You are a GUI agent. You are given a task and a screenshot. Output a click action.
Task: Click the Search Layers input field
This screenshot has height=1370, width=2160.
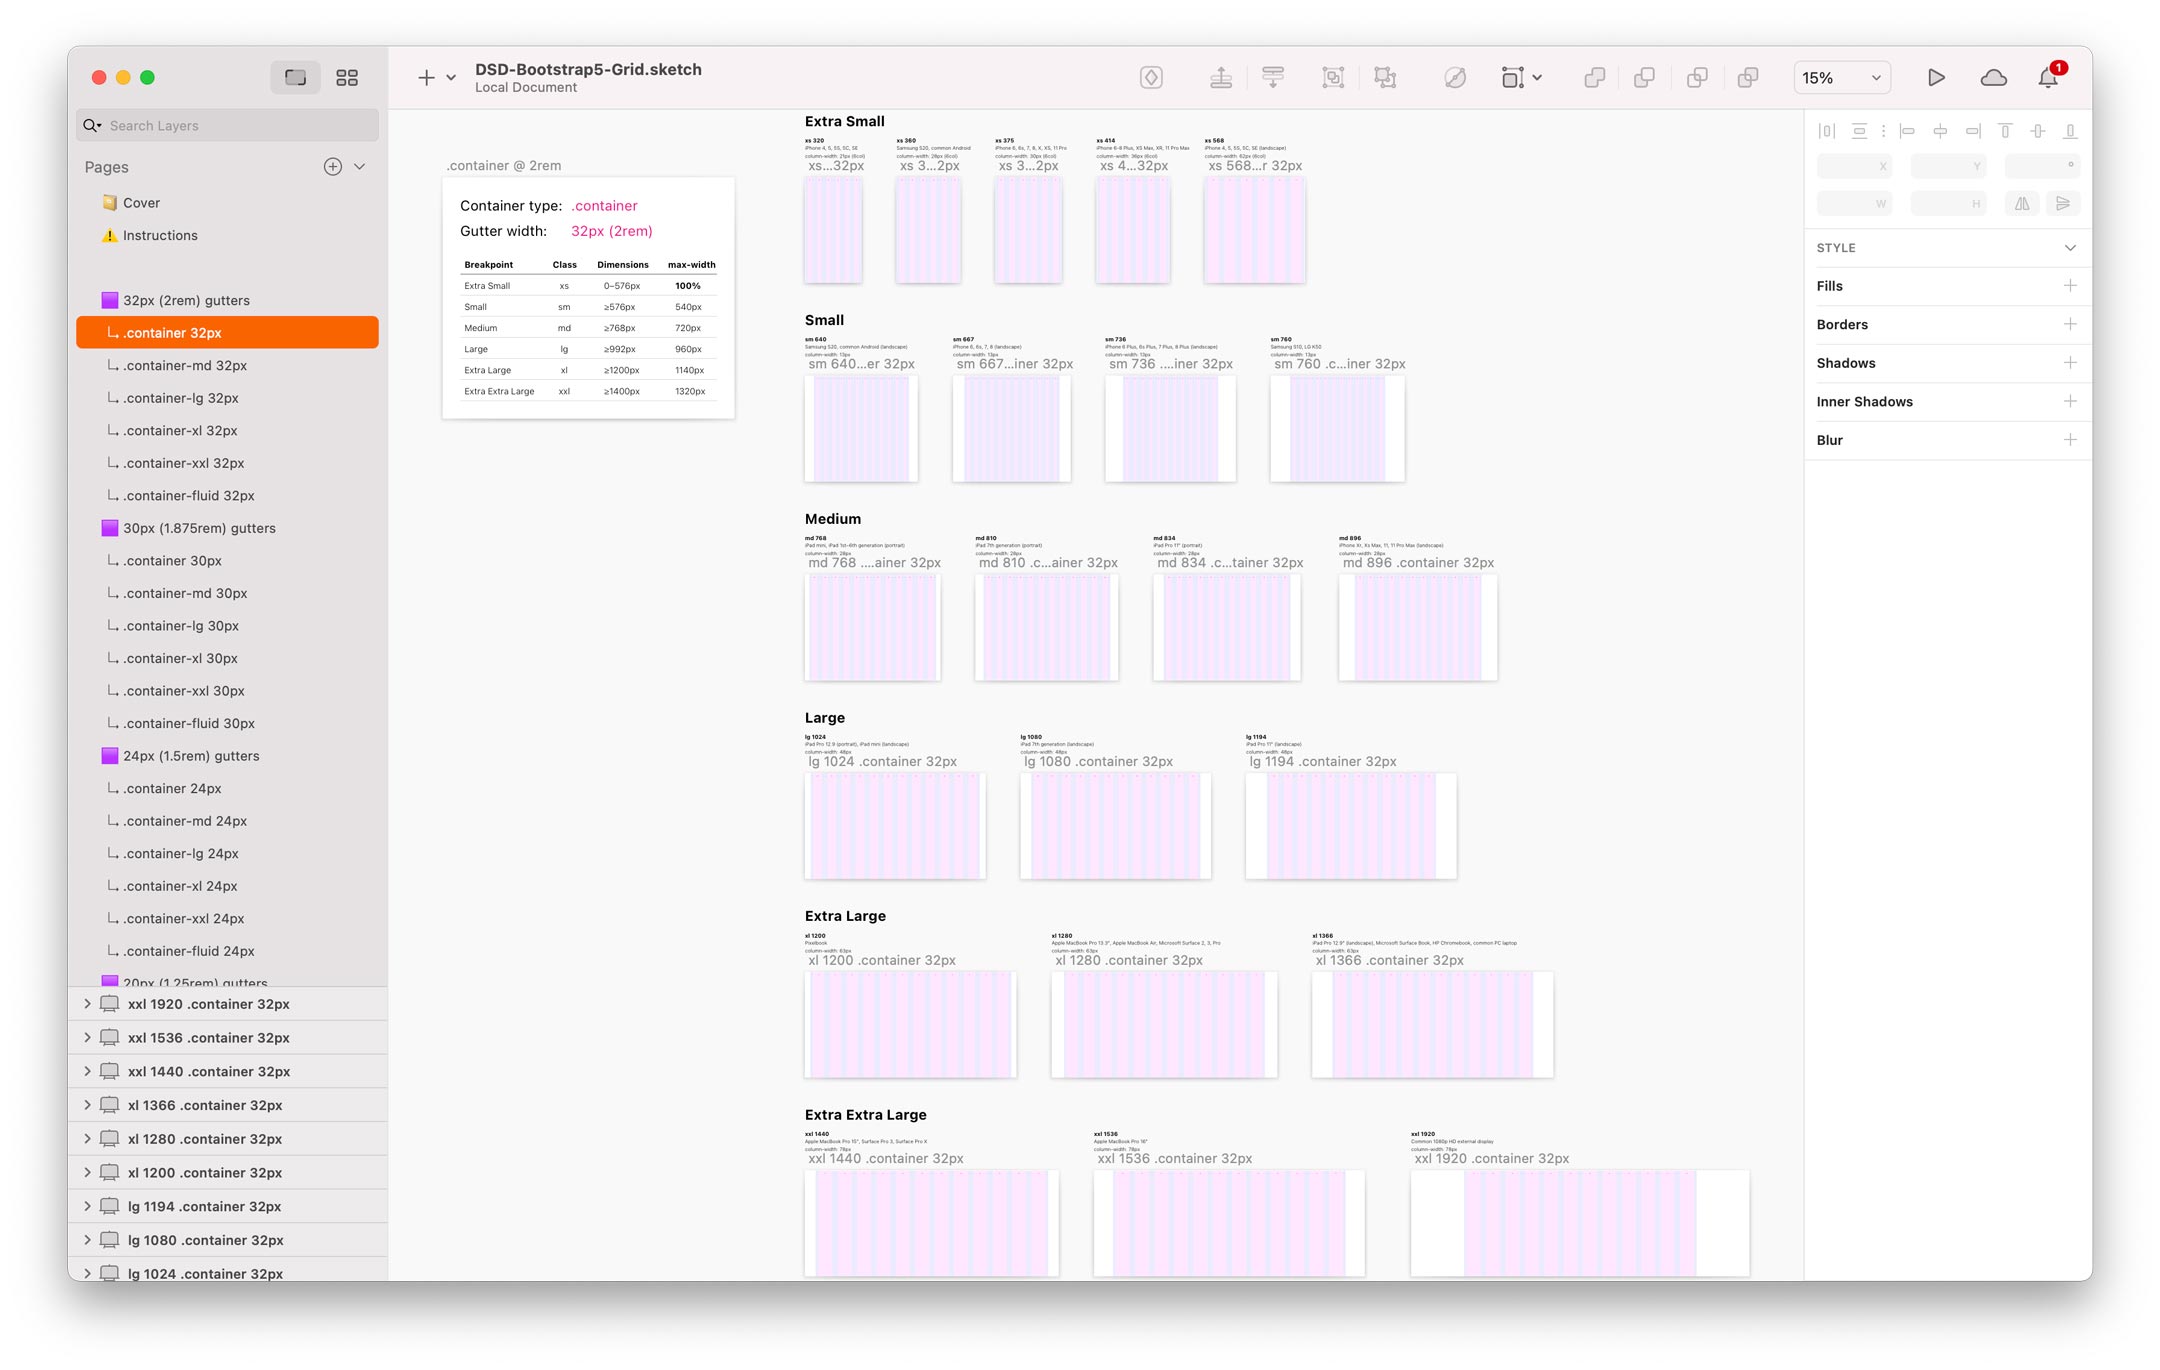click(227, 124)
